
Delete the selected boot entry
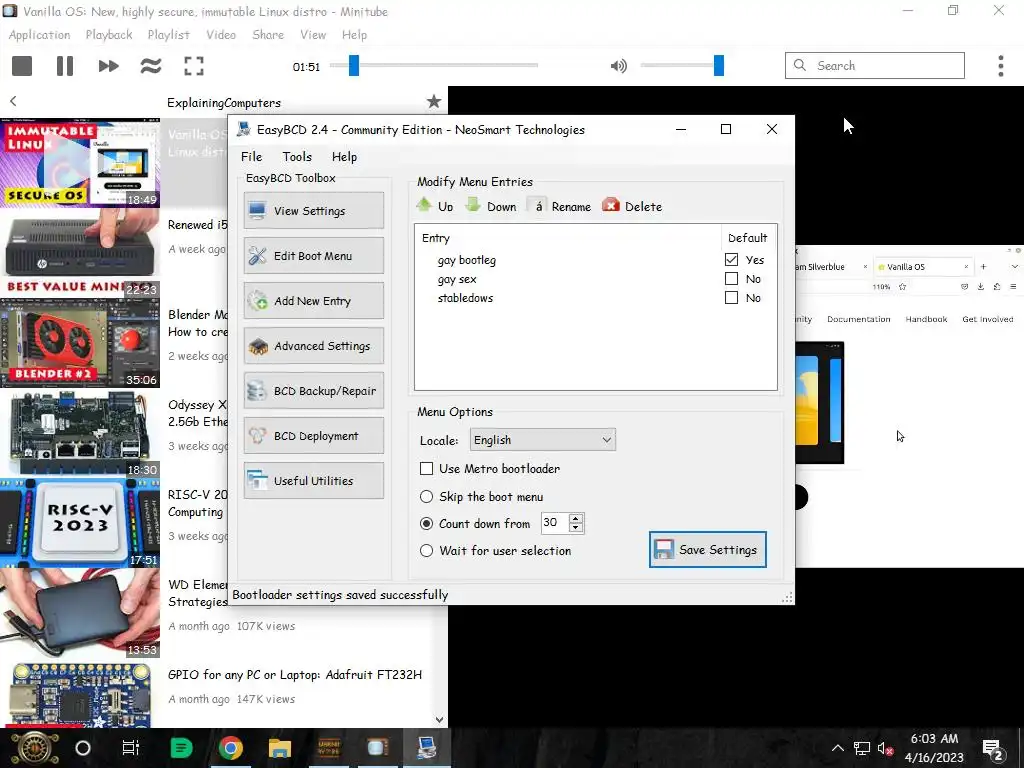pyautogui.click(x=632, y=206)
